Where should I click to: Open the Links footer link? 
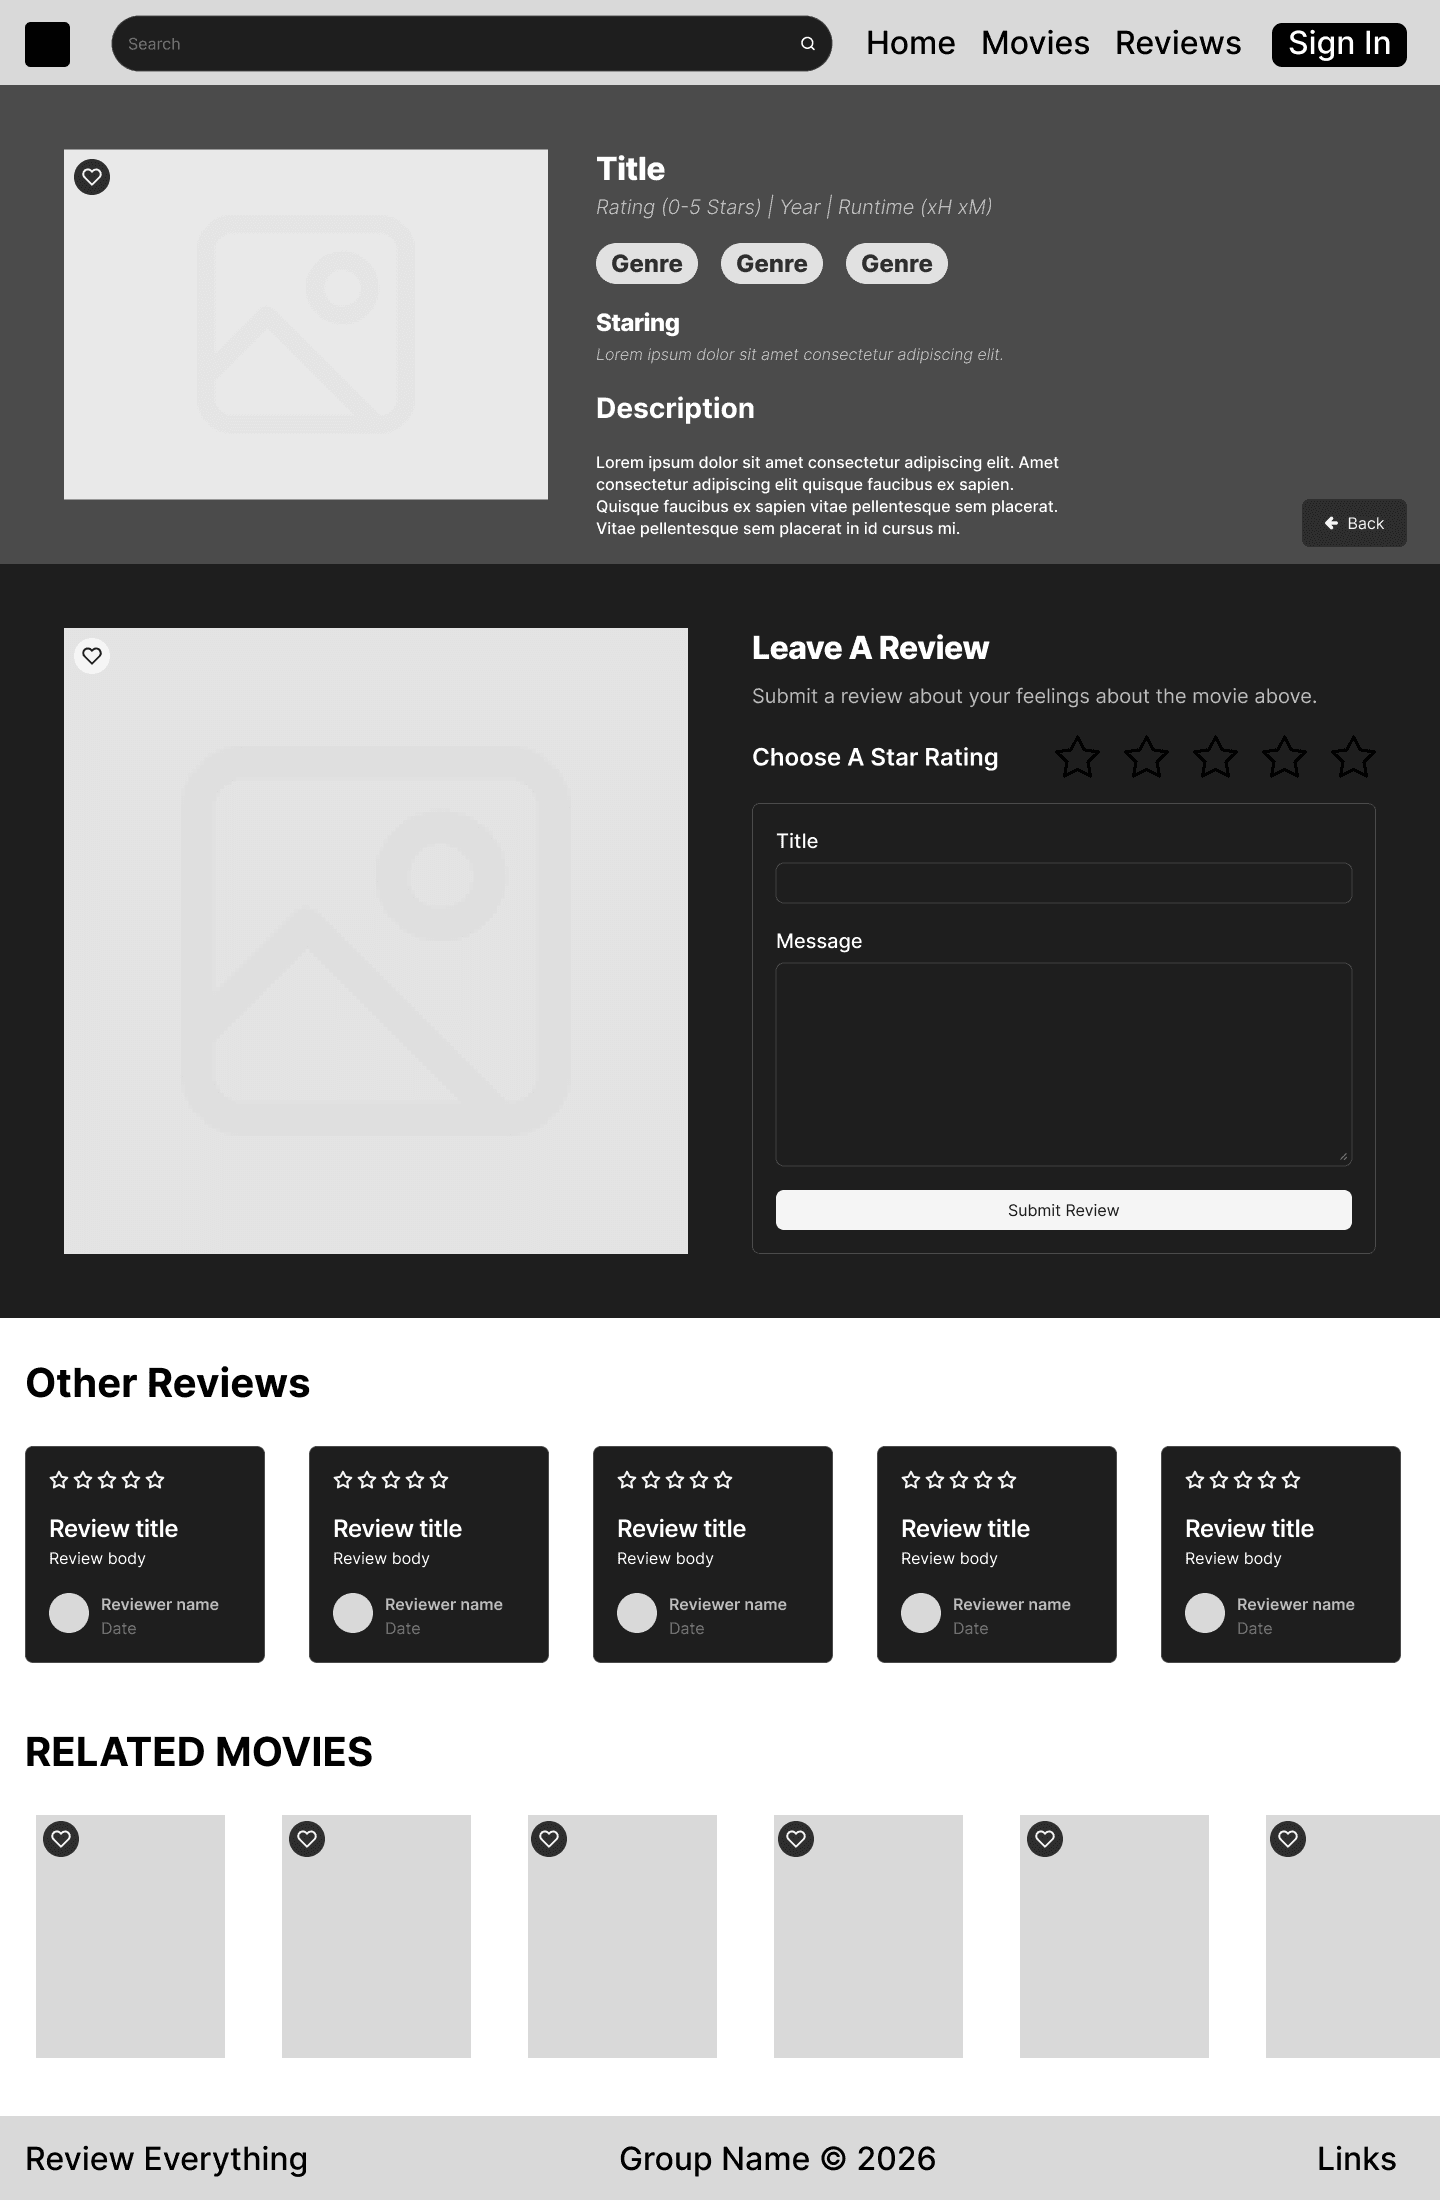pos(1356,2159)
